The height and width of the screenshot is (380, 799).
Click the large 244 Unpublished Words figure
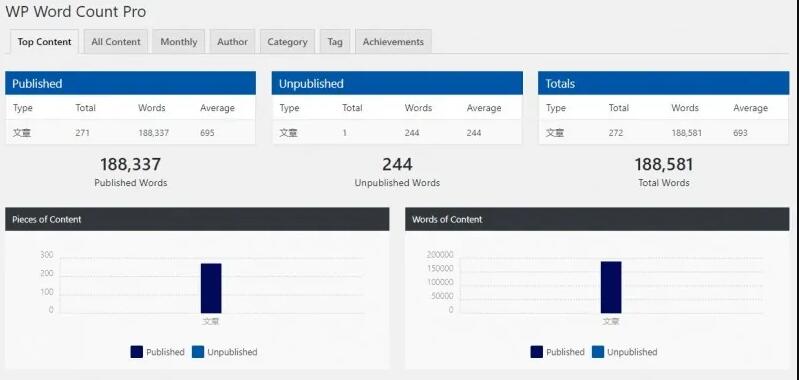(397, 165)
